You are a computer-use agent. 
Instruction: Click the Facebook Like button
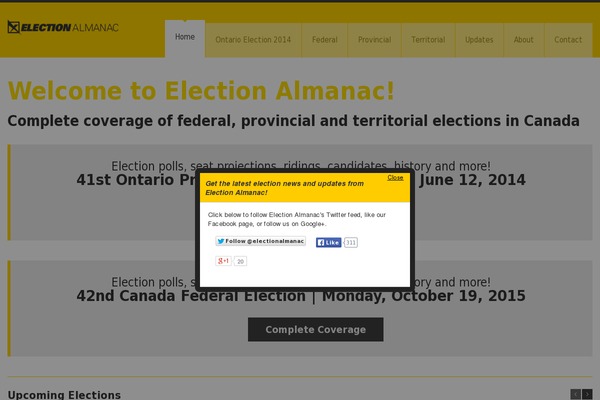tap(328, 242)
